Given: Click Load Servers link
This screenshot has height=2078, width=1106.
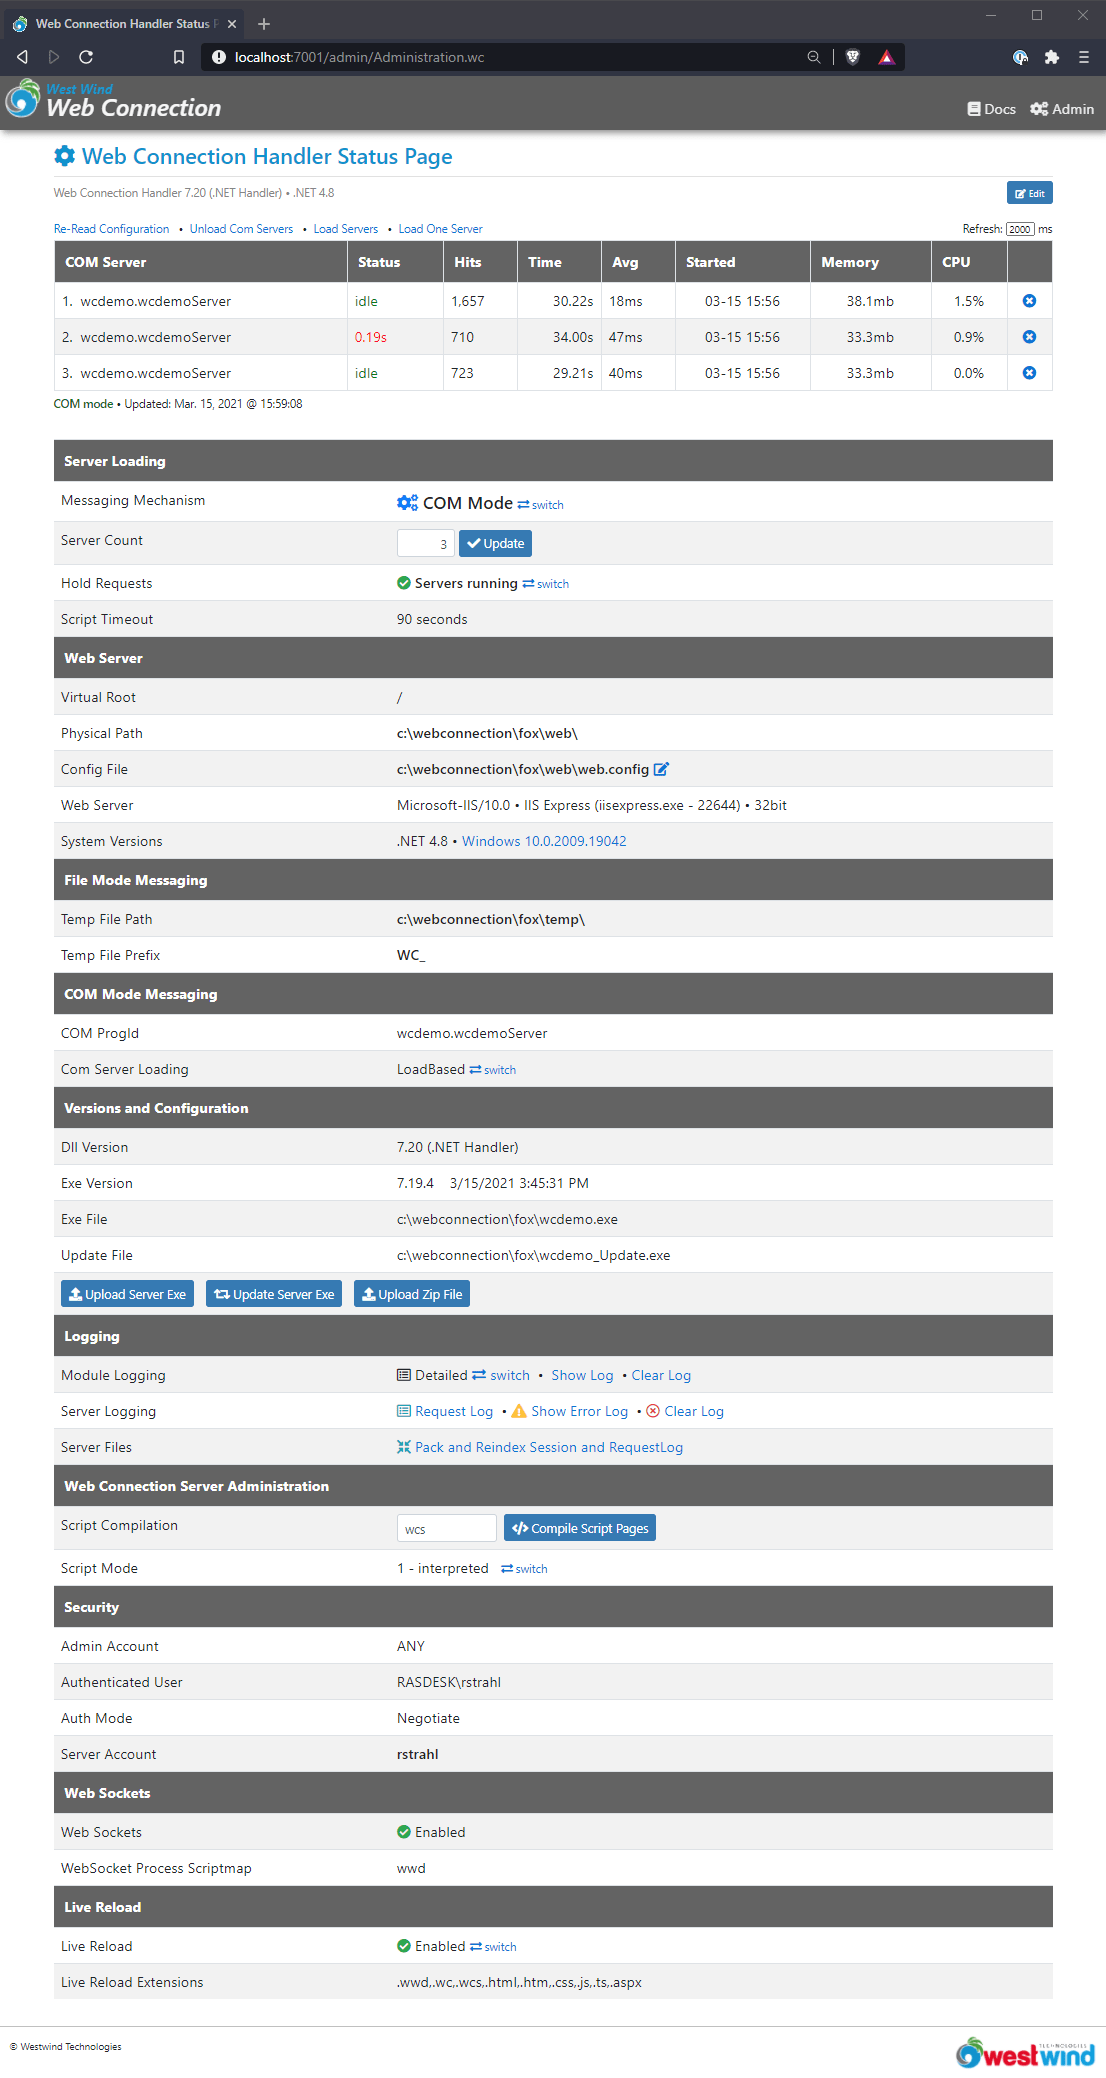Looking at the screenshot, I should pos(346,229).
